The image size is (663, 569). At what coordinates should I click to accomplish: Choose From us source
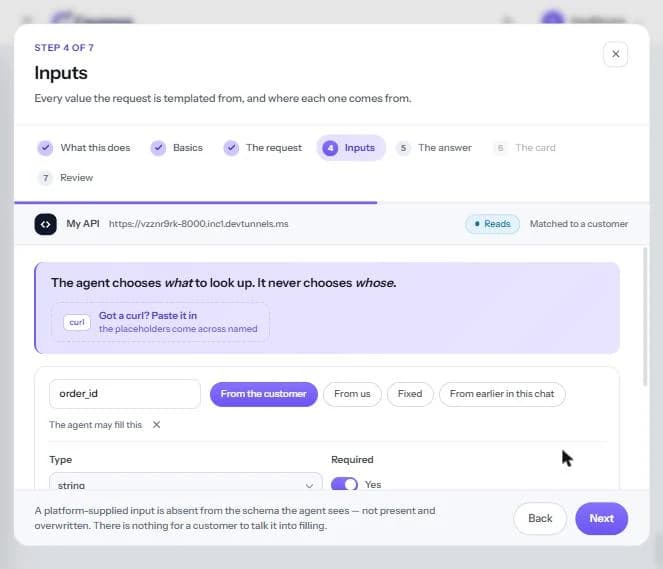coord(352,394)
